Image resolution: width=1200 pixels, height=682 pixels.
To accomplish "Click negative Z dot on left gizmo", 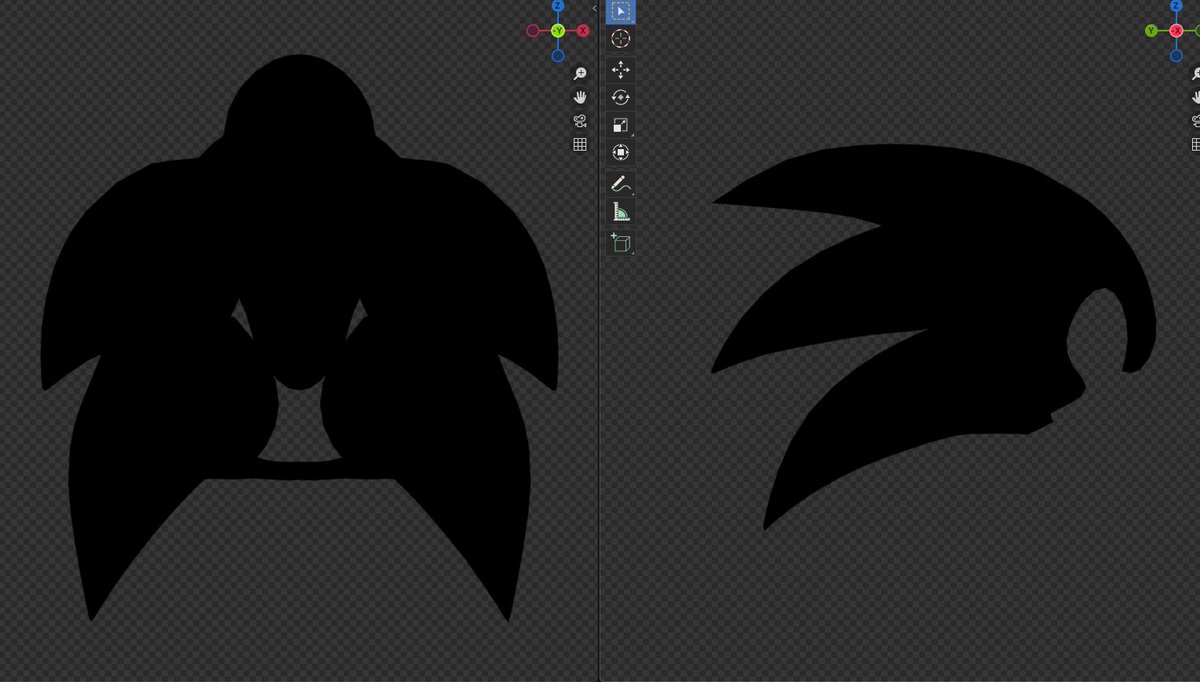I will tap(558, 56).
